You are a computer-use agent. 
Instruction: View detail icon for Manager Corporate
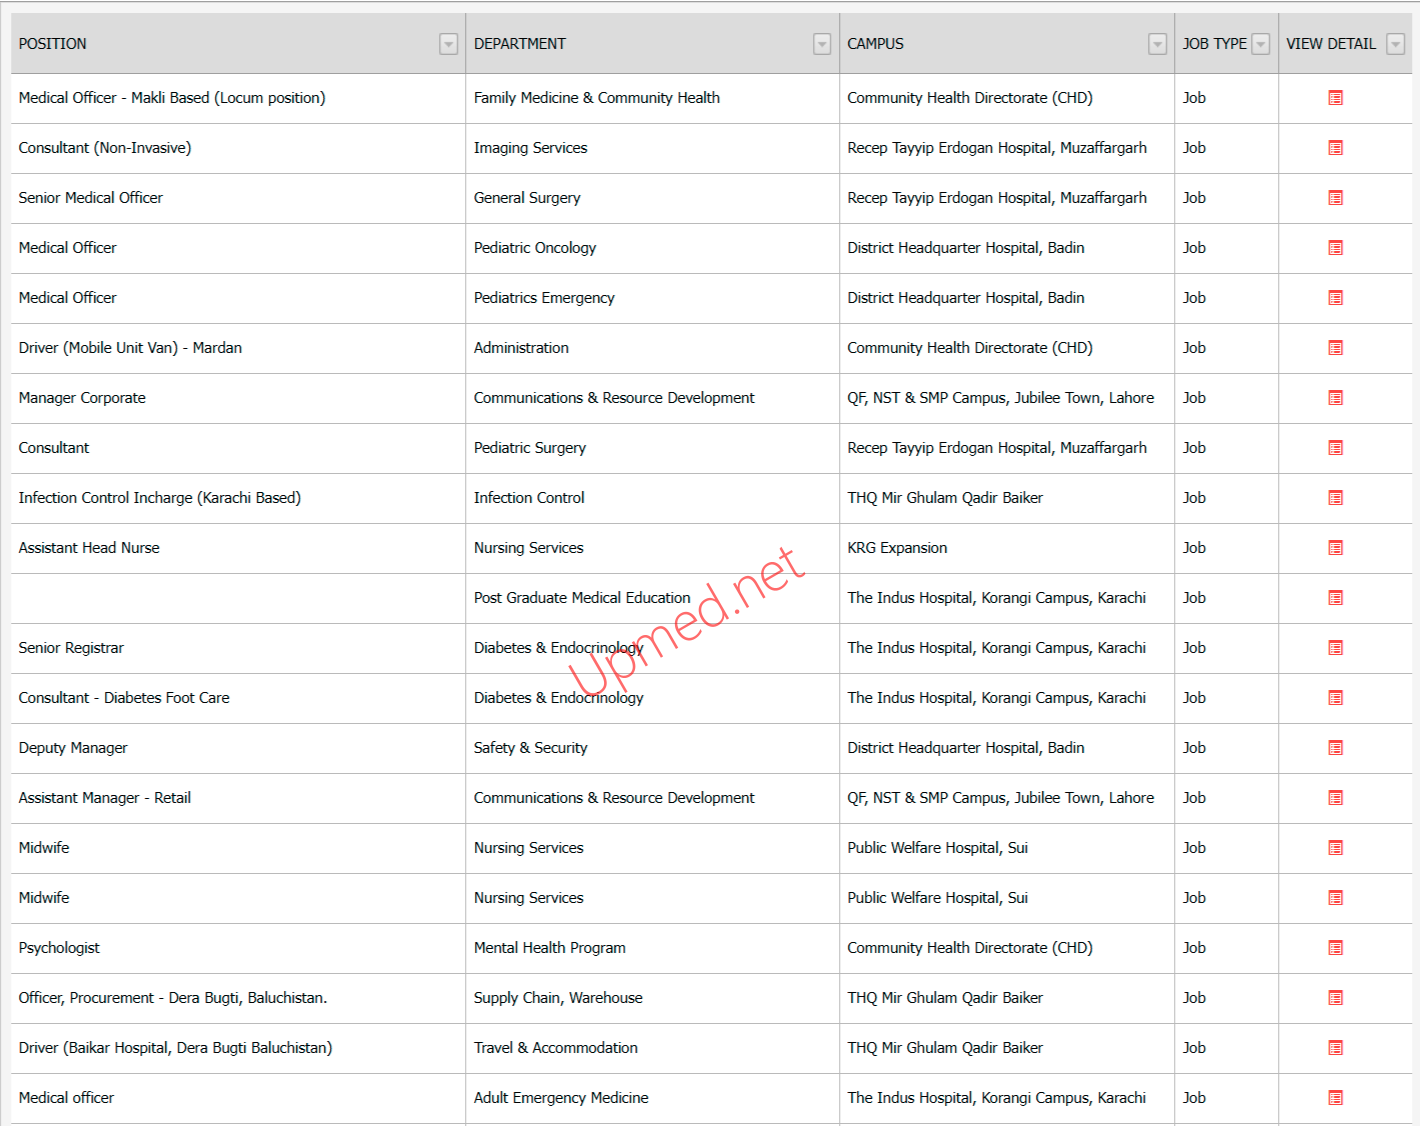(1335, 398)
